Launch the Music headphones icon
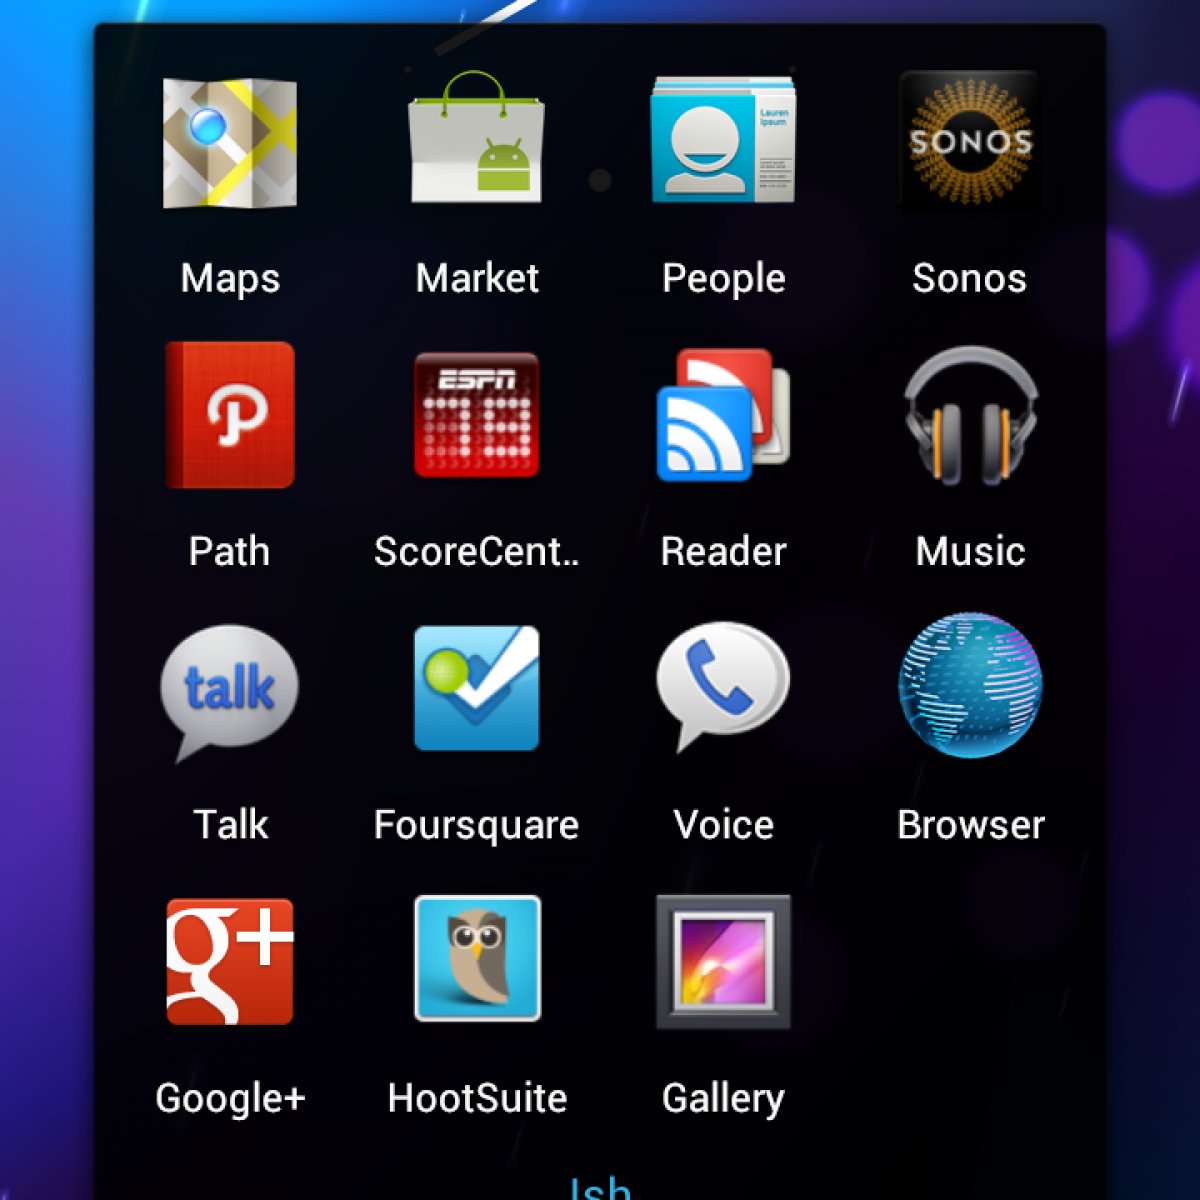Viewport: 1200px width, 1200px height. point(970,416)
